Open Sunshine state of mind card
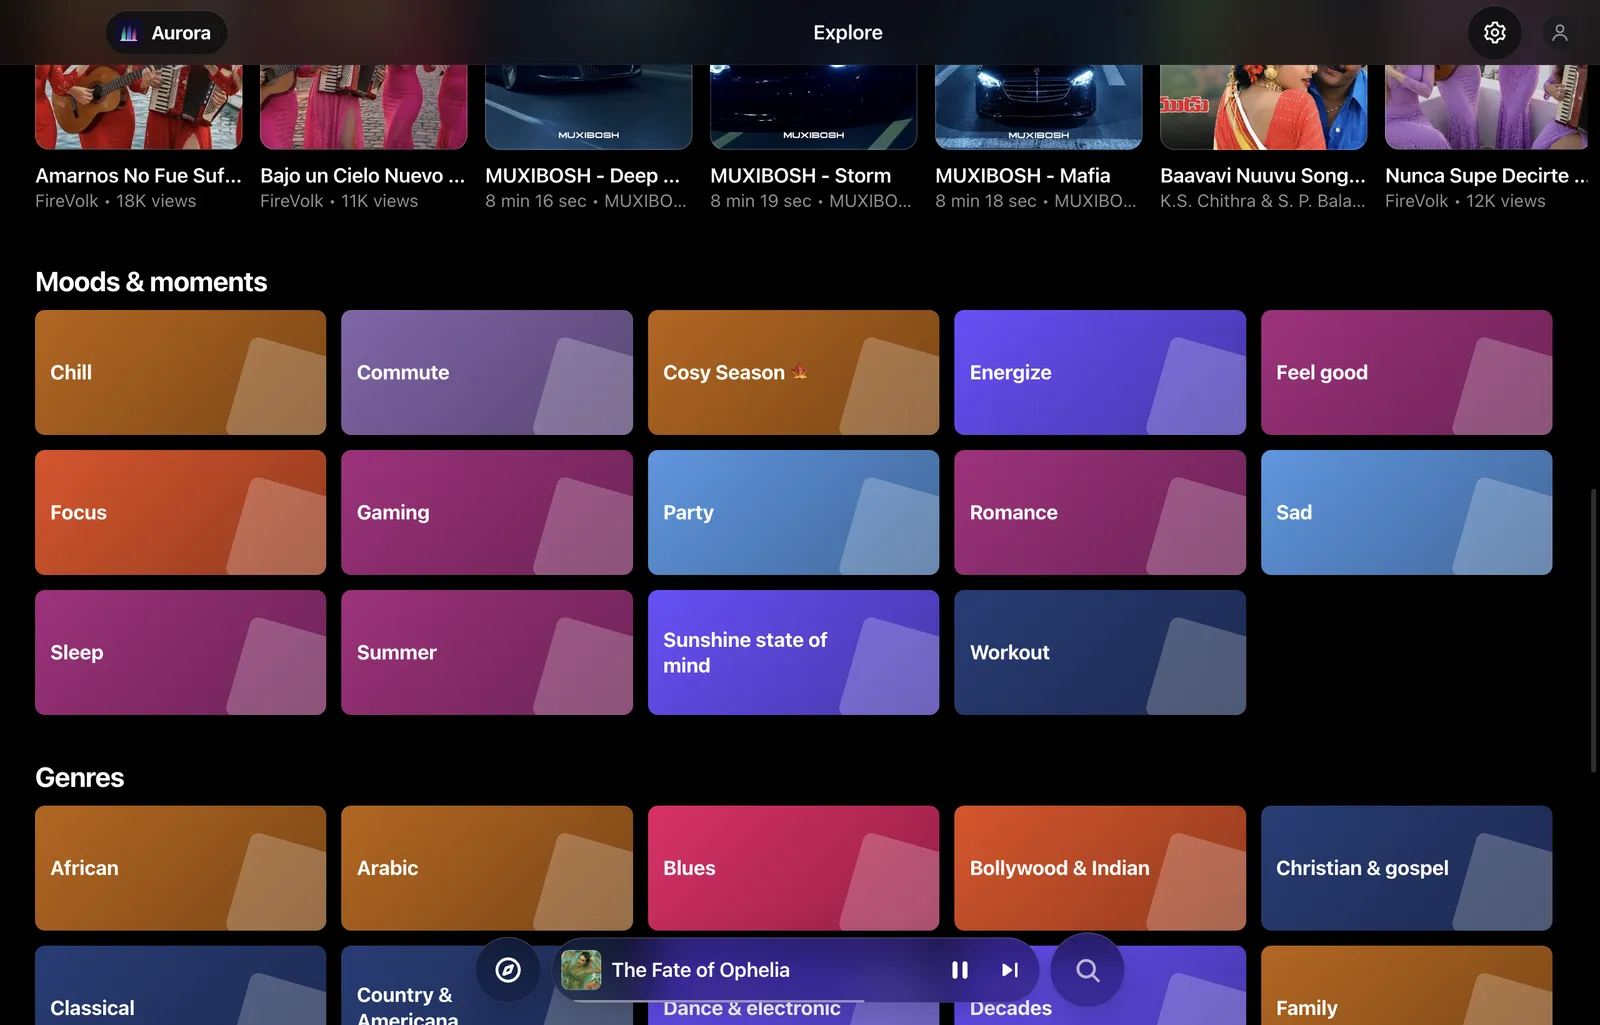 (793, 652)
